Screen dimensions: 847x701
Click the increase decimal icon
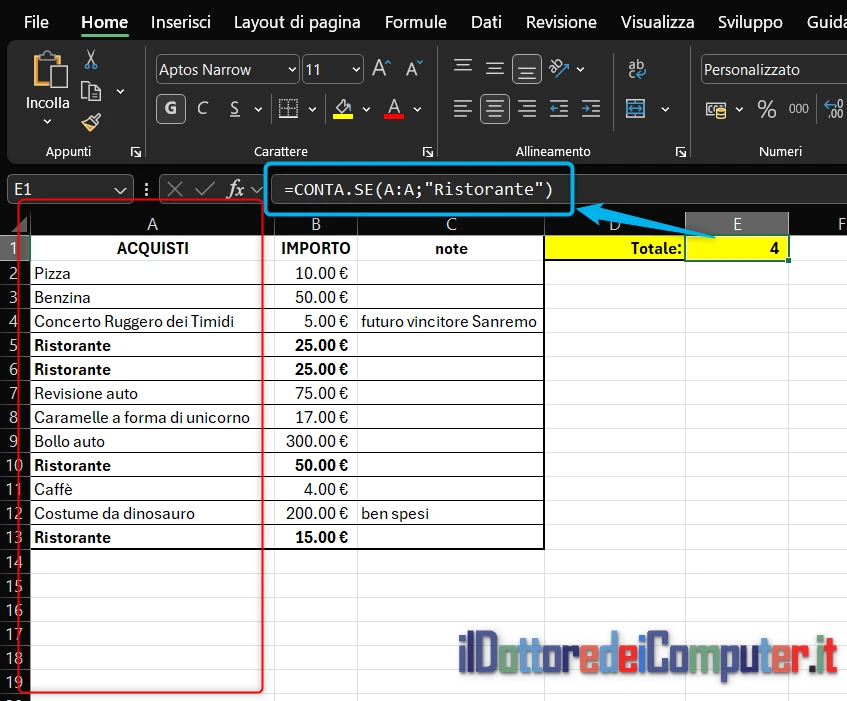(833, 109)
